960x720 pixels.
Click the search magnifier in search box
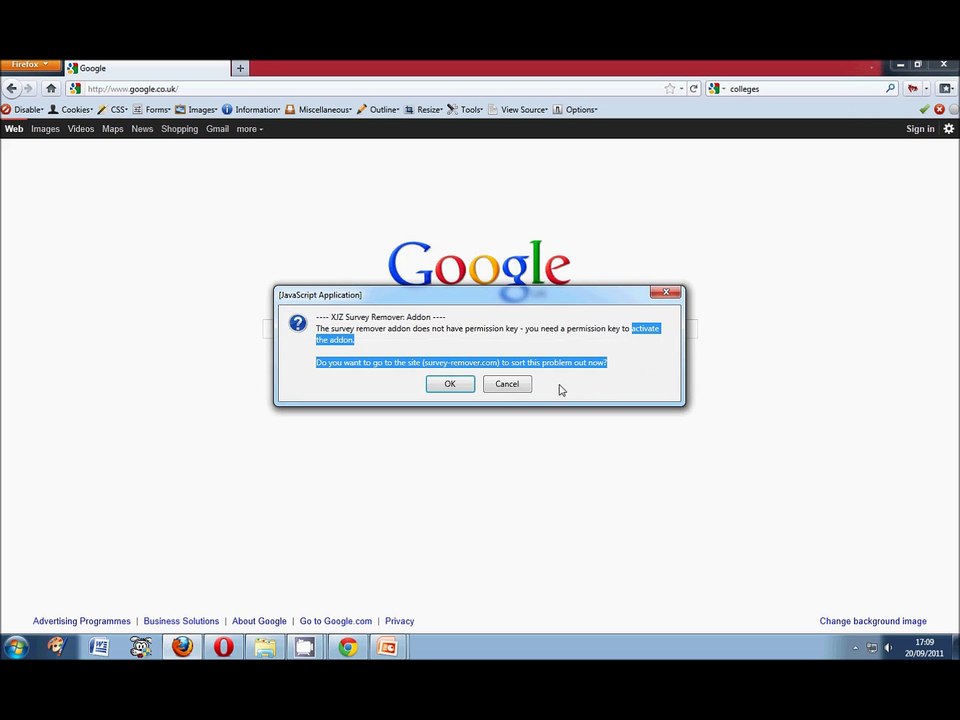pos(890,89)
